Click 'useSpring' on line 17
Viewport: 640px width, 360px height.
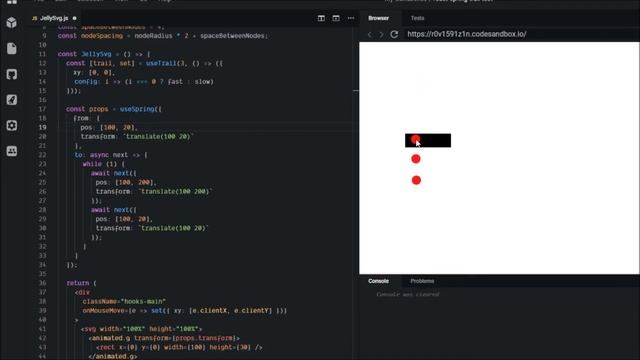tap(137, 109)
